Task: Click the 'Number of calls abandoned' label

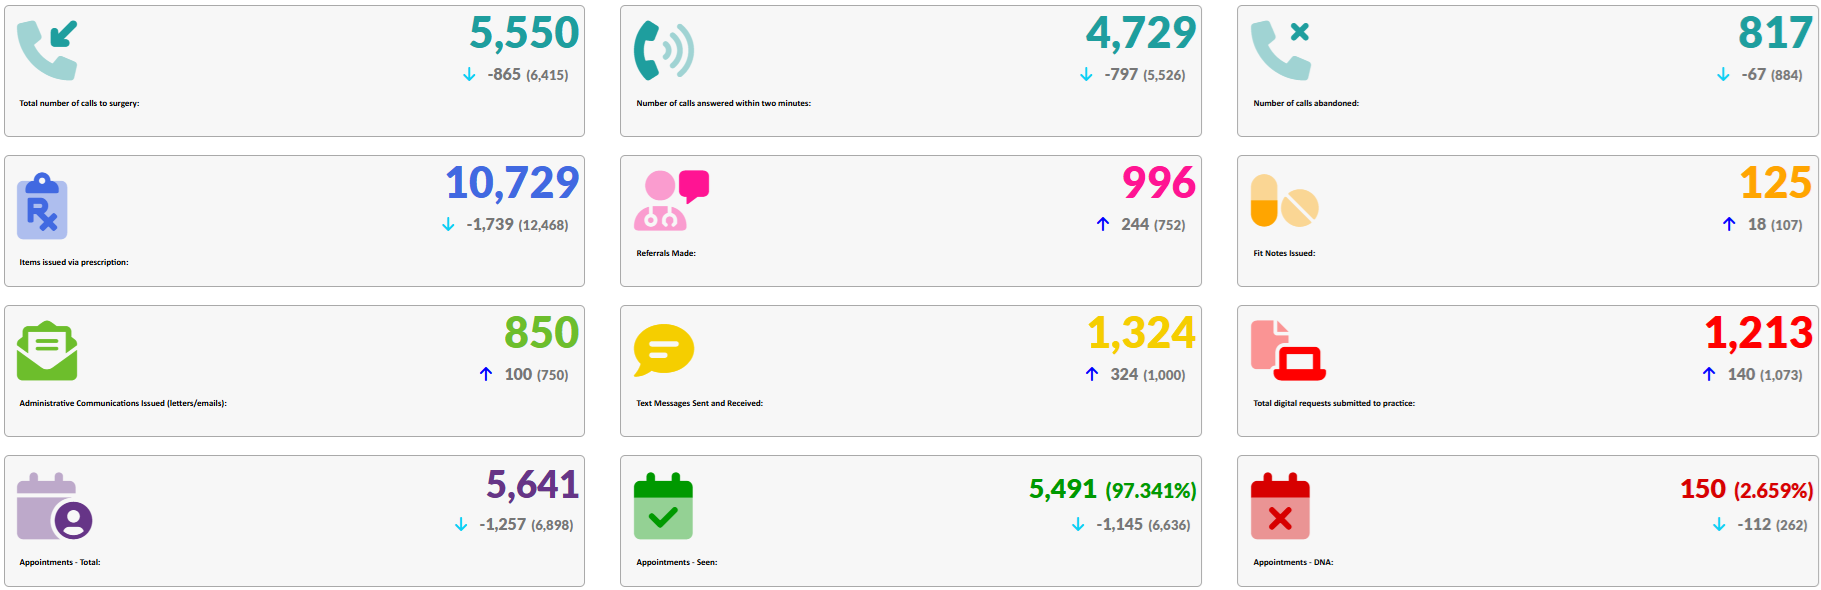Action: 1306,103
